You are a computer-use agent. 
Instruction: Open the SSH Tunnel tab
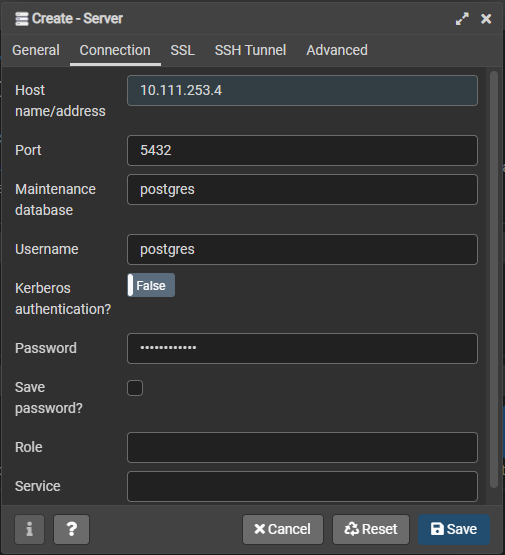(x=250, y=50)
